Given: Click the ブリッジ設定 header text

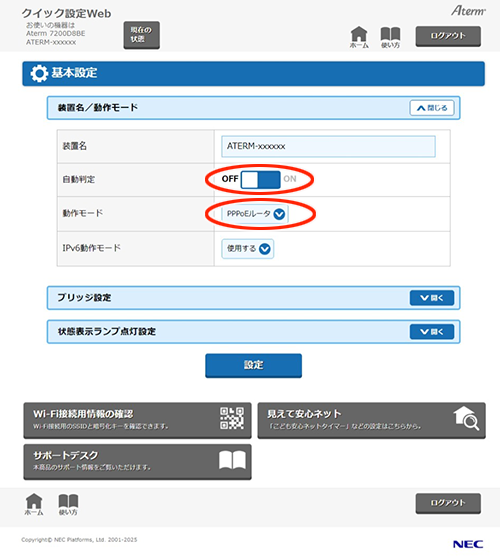Looking at the screenshot, I should point(84,298).
